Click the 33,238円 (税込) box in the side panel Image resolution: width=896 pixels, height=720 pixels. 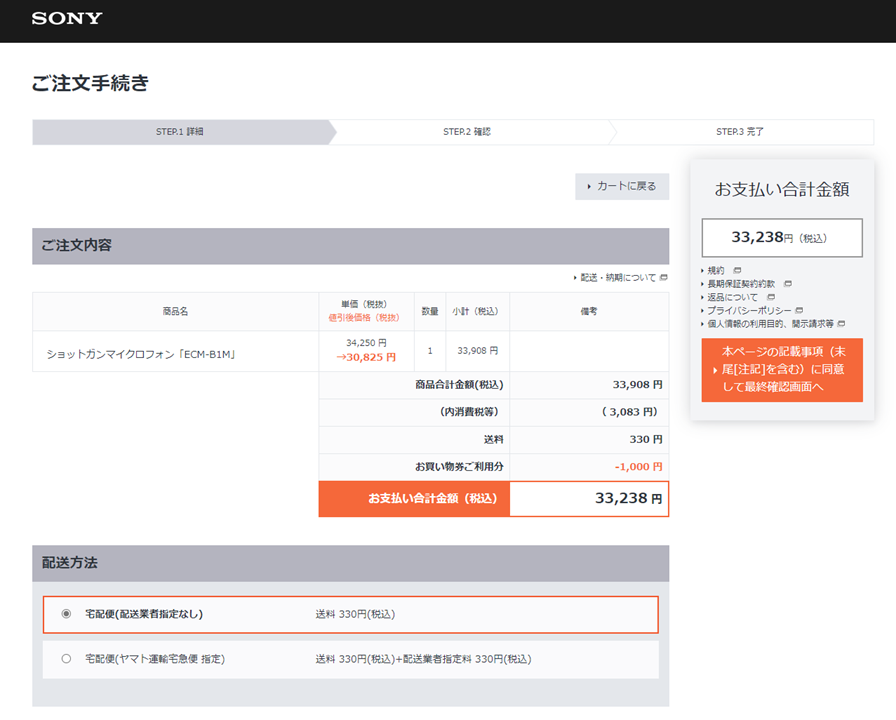(x=782, y=238)
